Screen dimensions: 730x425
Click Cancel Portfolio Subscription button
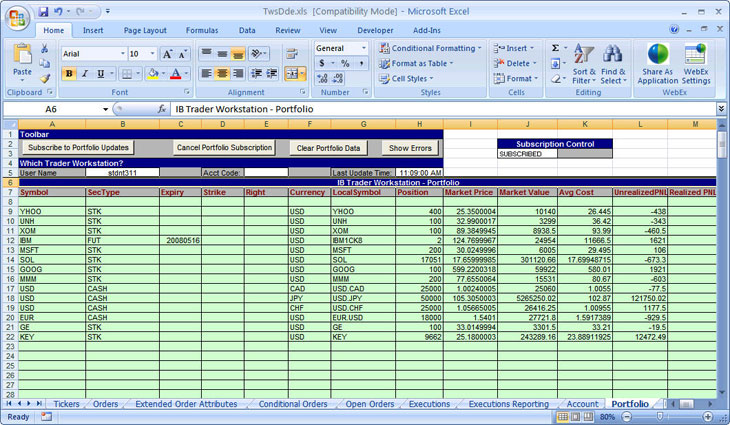(224, 148)
